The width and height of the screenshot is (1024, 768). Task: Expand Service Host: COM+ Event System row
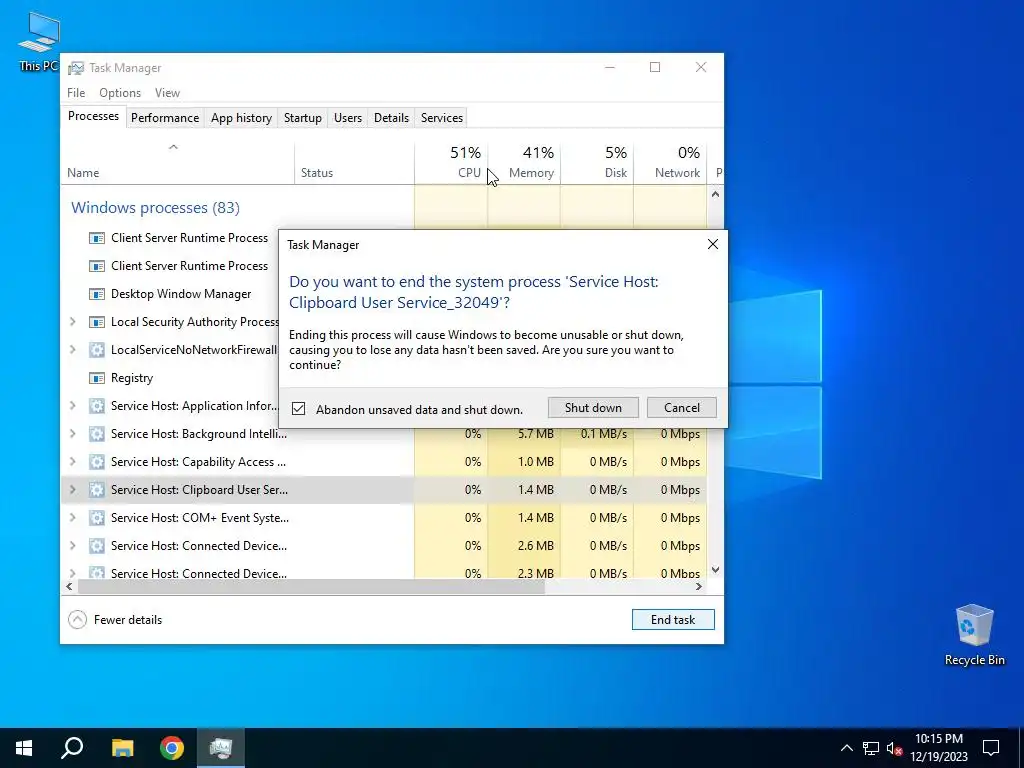click(x=72, y=518)
